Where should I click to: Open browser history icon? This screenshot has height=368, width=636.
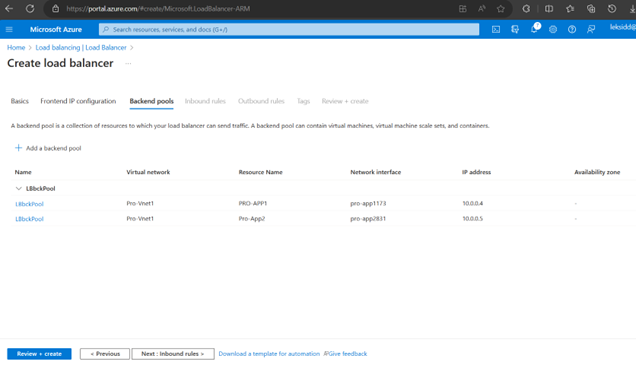pyautogui.click(x=612, y=9)
